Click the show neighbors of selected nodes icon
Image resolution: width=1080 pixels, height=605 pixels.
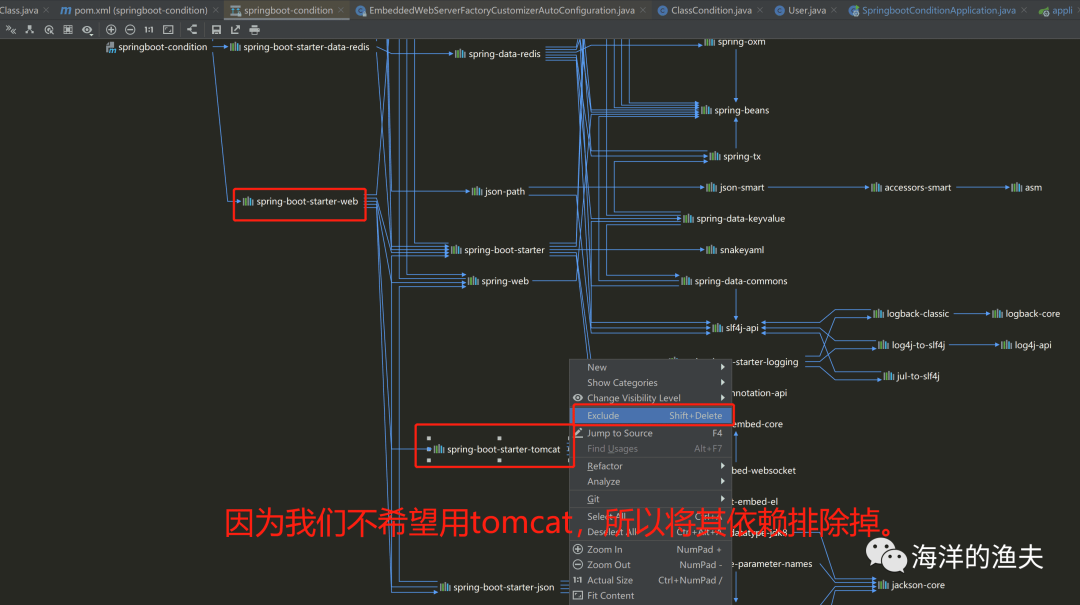(x=49, y=30)
